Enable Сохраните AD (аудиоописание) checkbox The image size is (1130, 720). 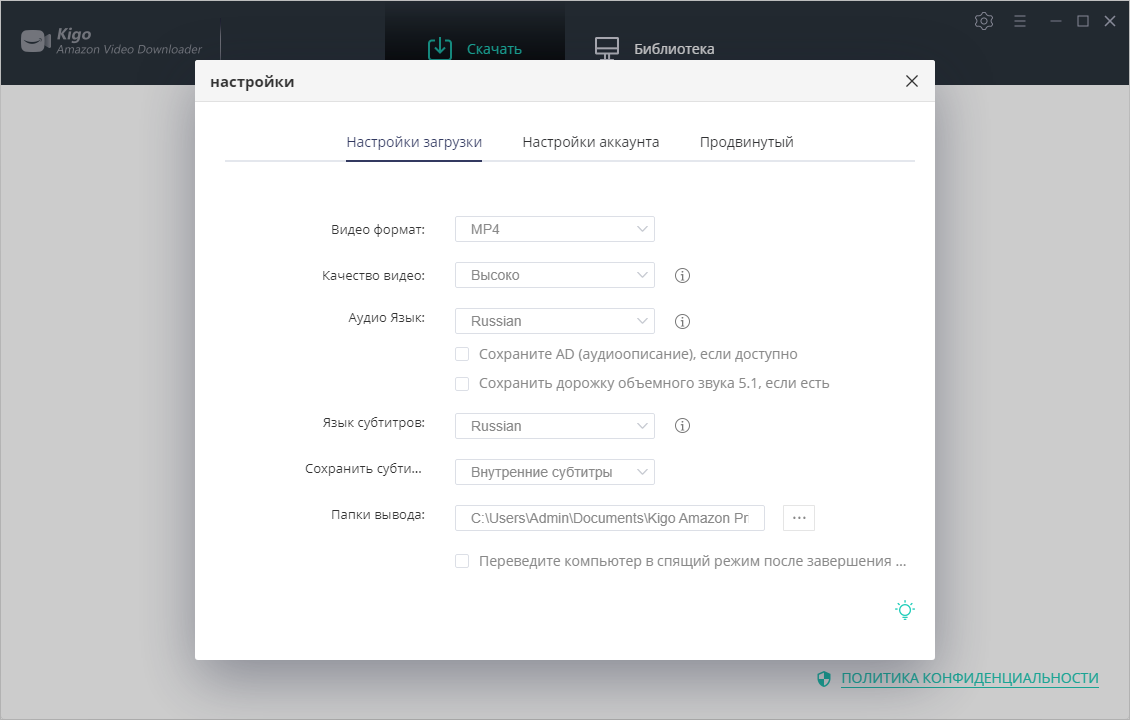point(462,354)
